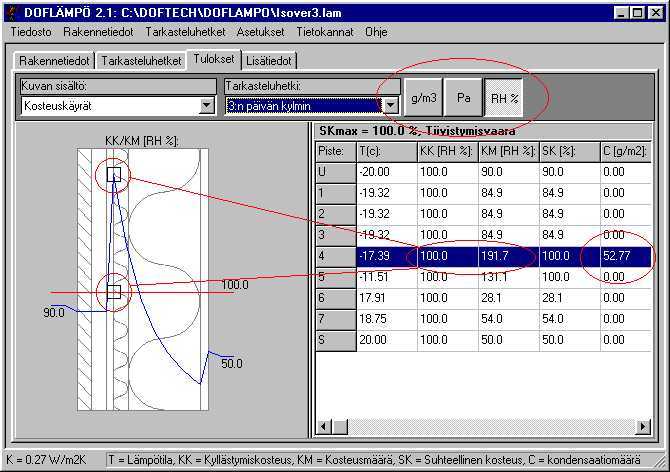Click the upper square marker in the diagram
Image resolution: width=670 pixels, height=472 pixels.
click(x=113, y=175)
